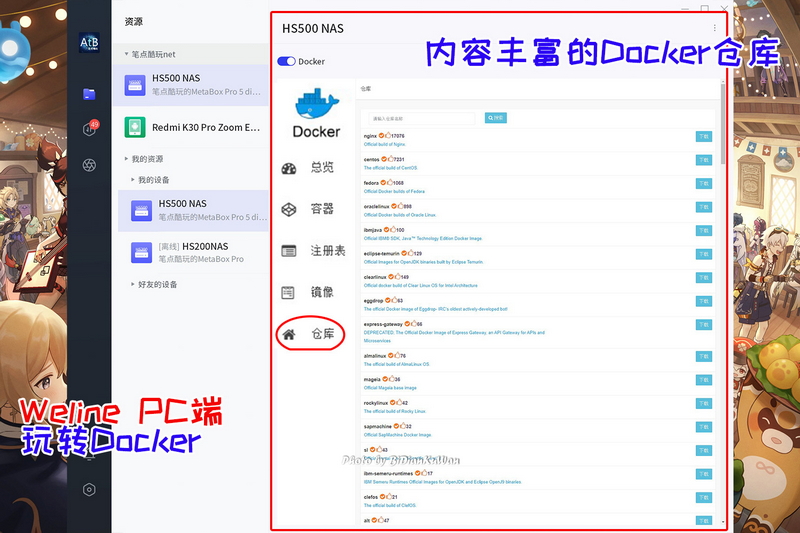Download the sapmachine image
This screenshot has height=533, width=800.
[704, 427]
